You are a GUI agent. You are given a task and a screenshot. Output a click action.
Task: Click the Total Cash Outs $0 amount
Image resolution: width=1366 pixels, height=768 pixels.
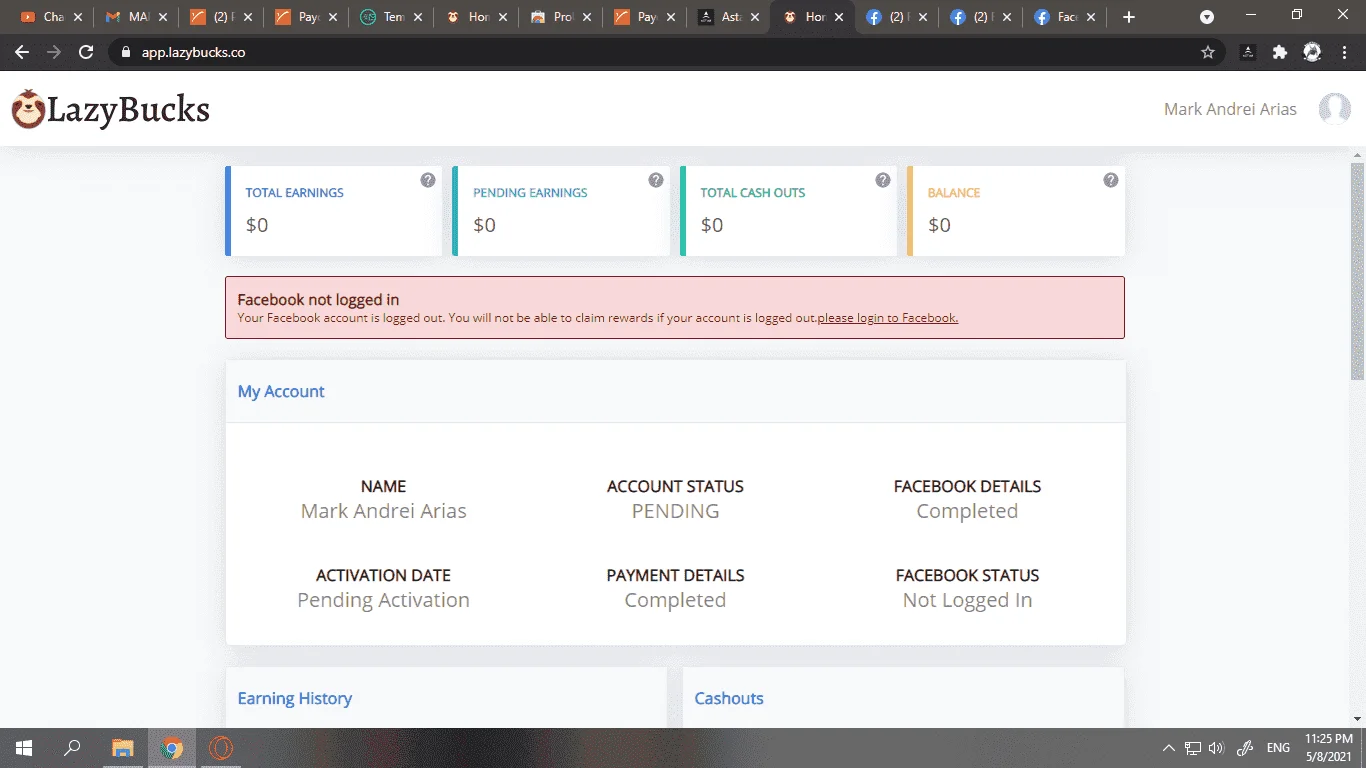[711, 225]
